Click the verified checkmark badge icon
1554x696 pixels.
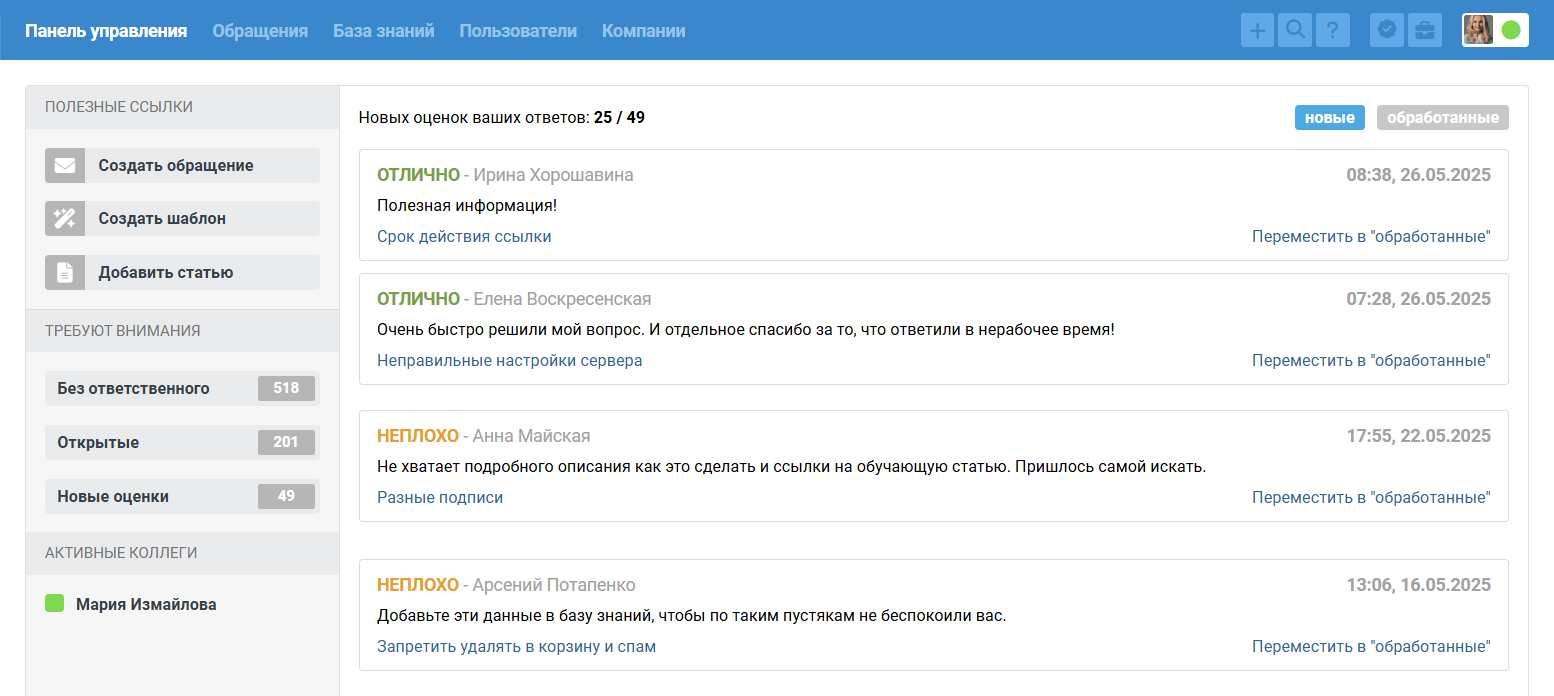click(1386, 30)
